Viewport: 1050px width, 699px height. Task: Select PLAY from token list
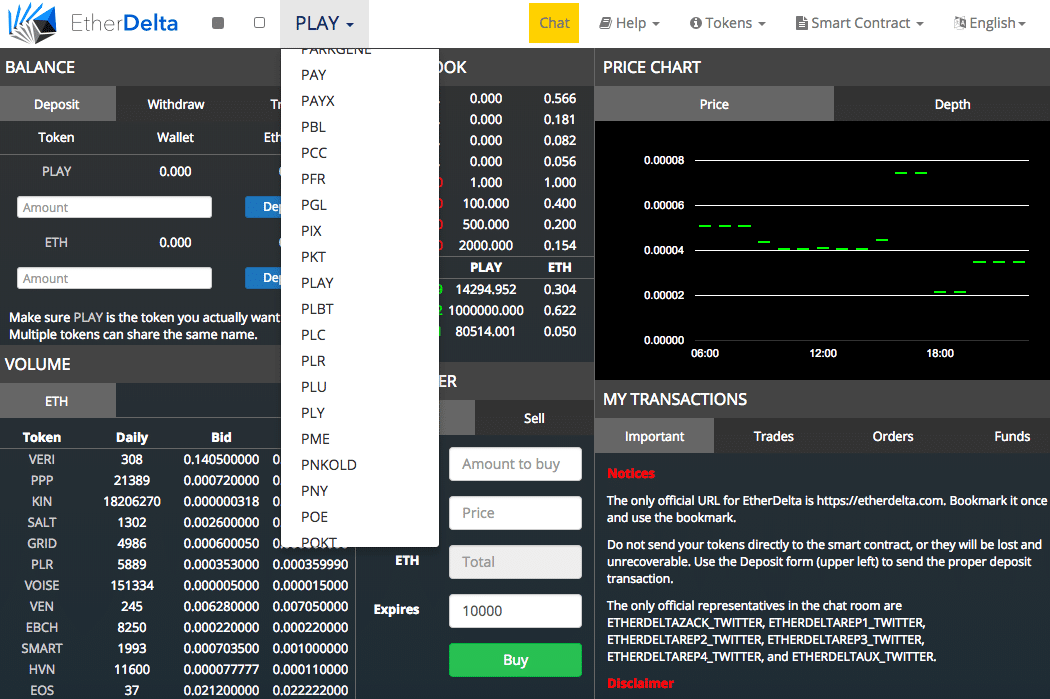click(360, 283)
